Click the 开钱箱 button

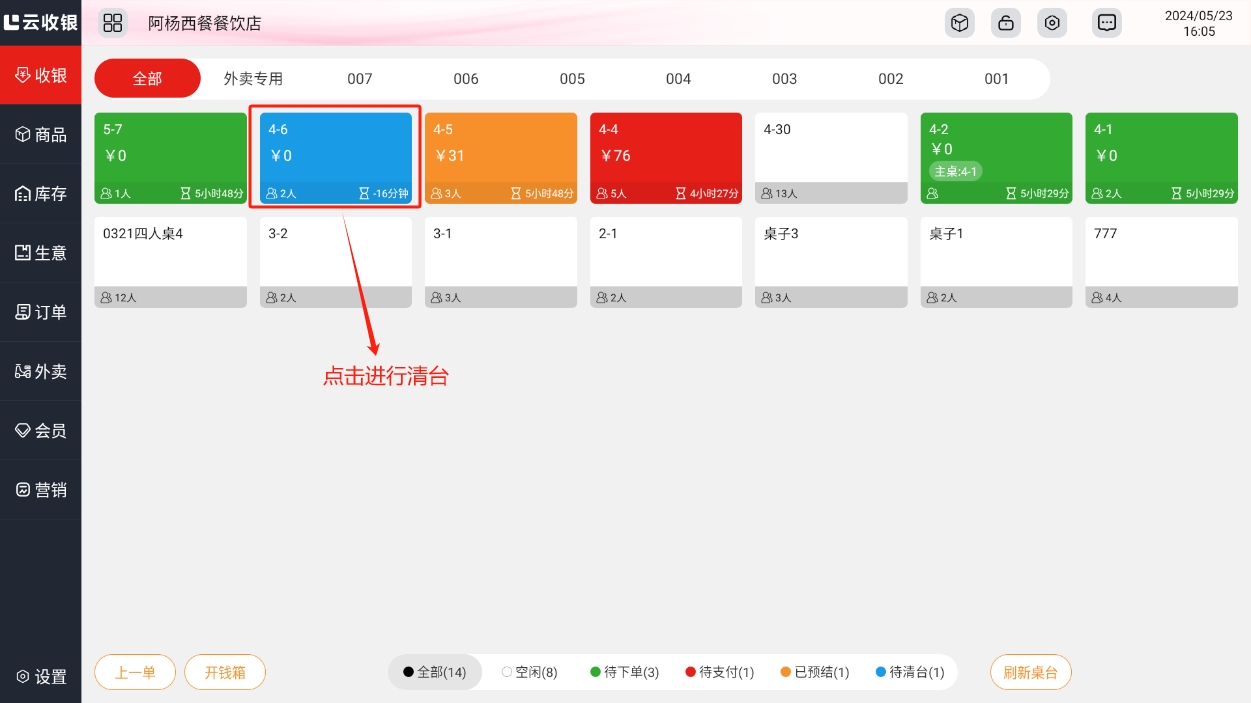tap(225, 673)
